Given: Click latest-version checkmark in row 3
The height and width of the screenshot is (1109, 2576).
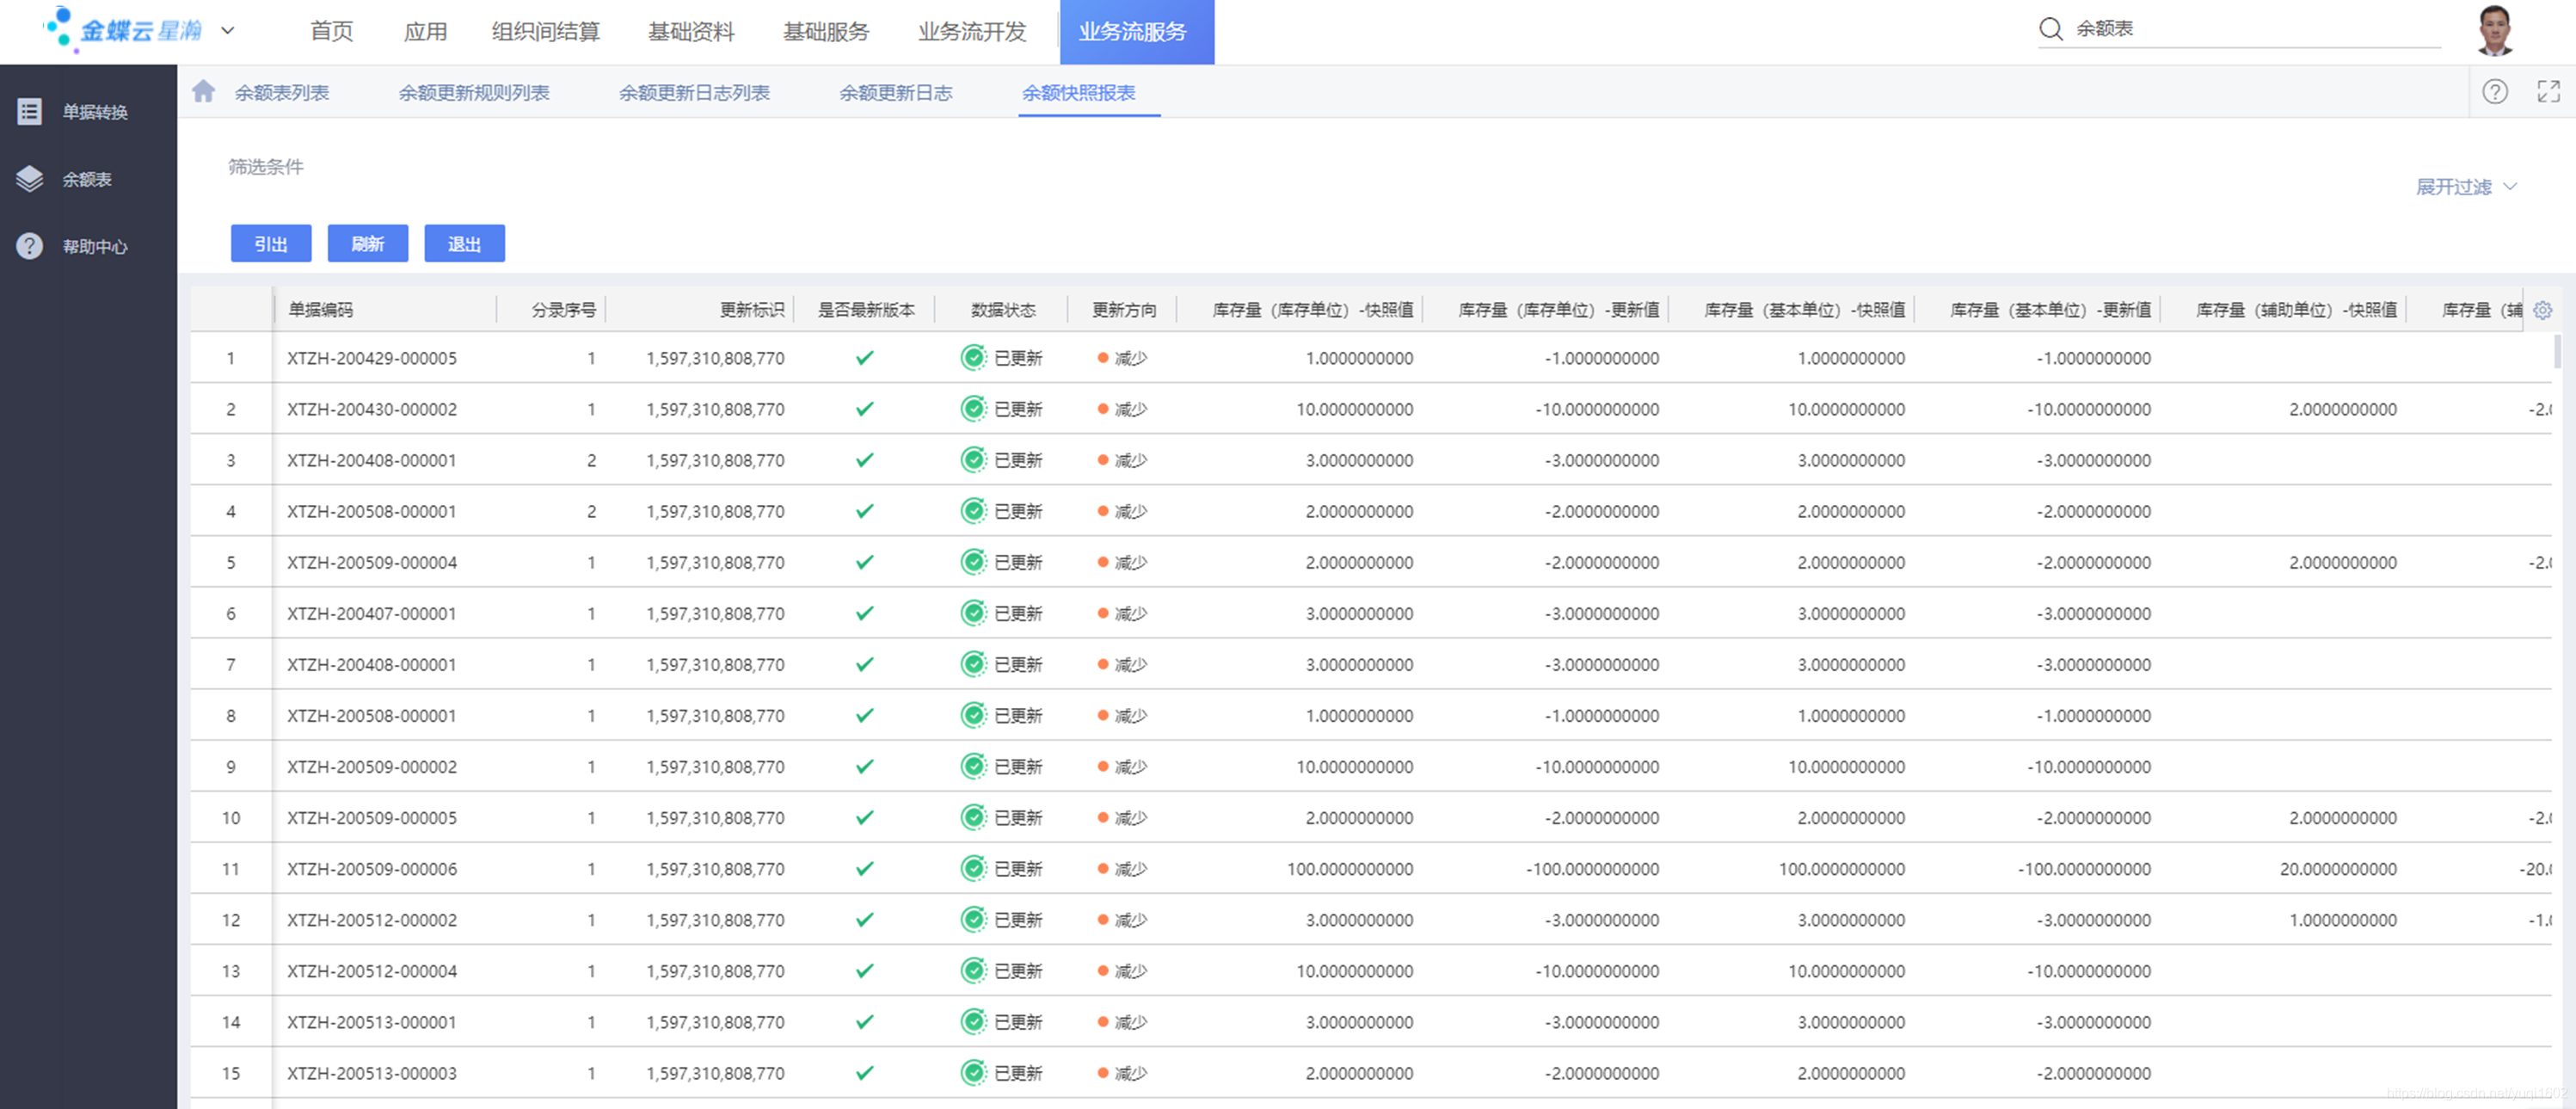Looking at the screenshot, I should pos(865,460).
